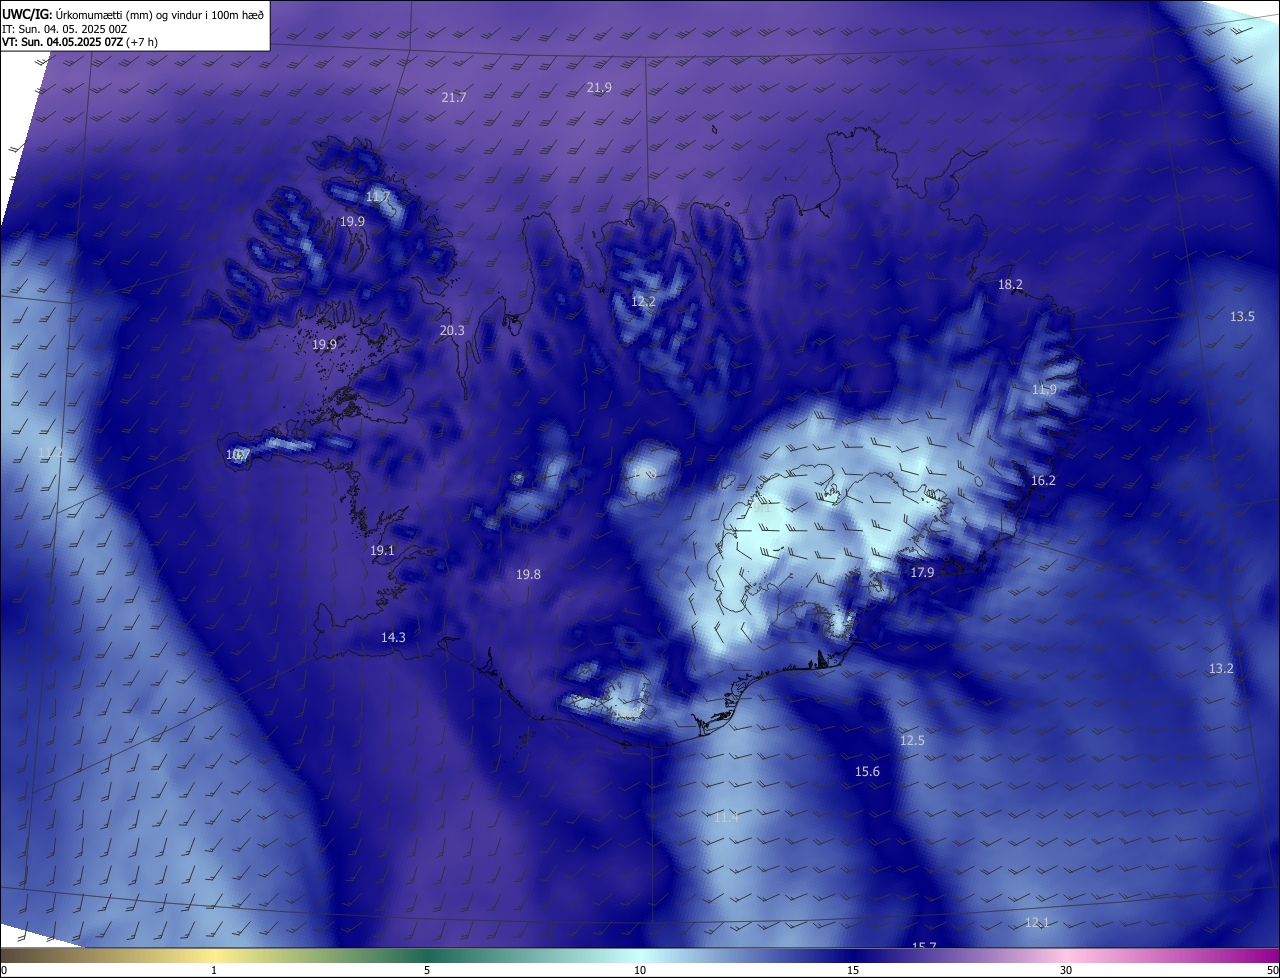Click the 19.8 value label

coord(528,575)
